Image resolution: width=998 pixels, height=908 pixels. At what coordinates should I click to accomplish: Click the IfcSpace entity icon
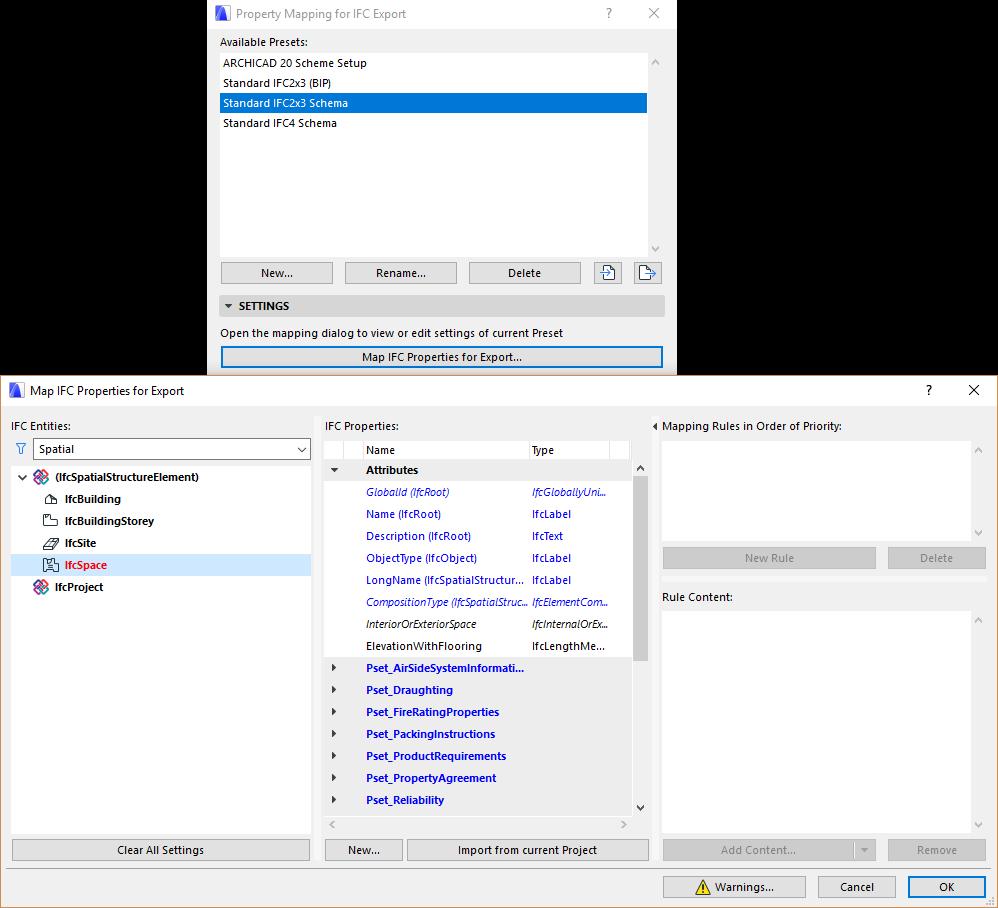tap(51, 564)
